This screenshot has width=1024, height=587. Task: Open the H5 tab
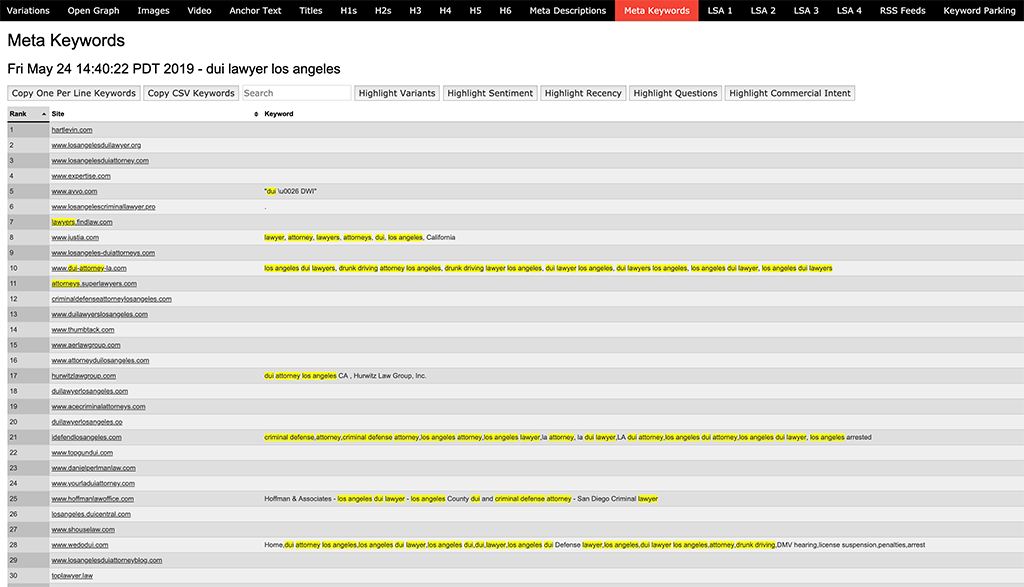(475, 10)
